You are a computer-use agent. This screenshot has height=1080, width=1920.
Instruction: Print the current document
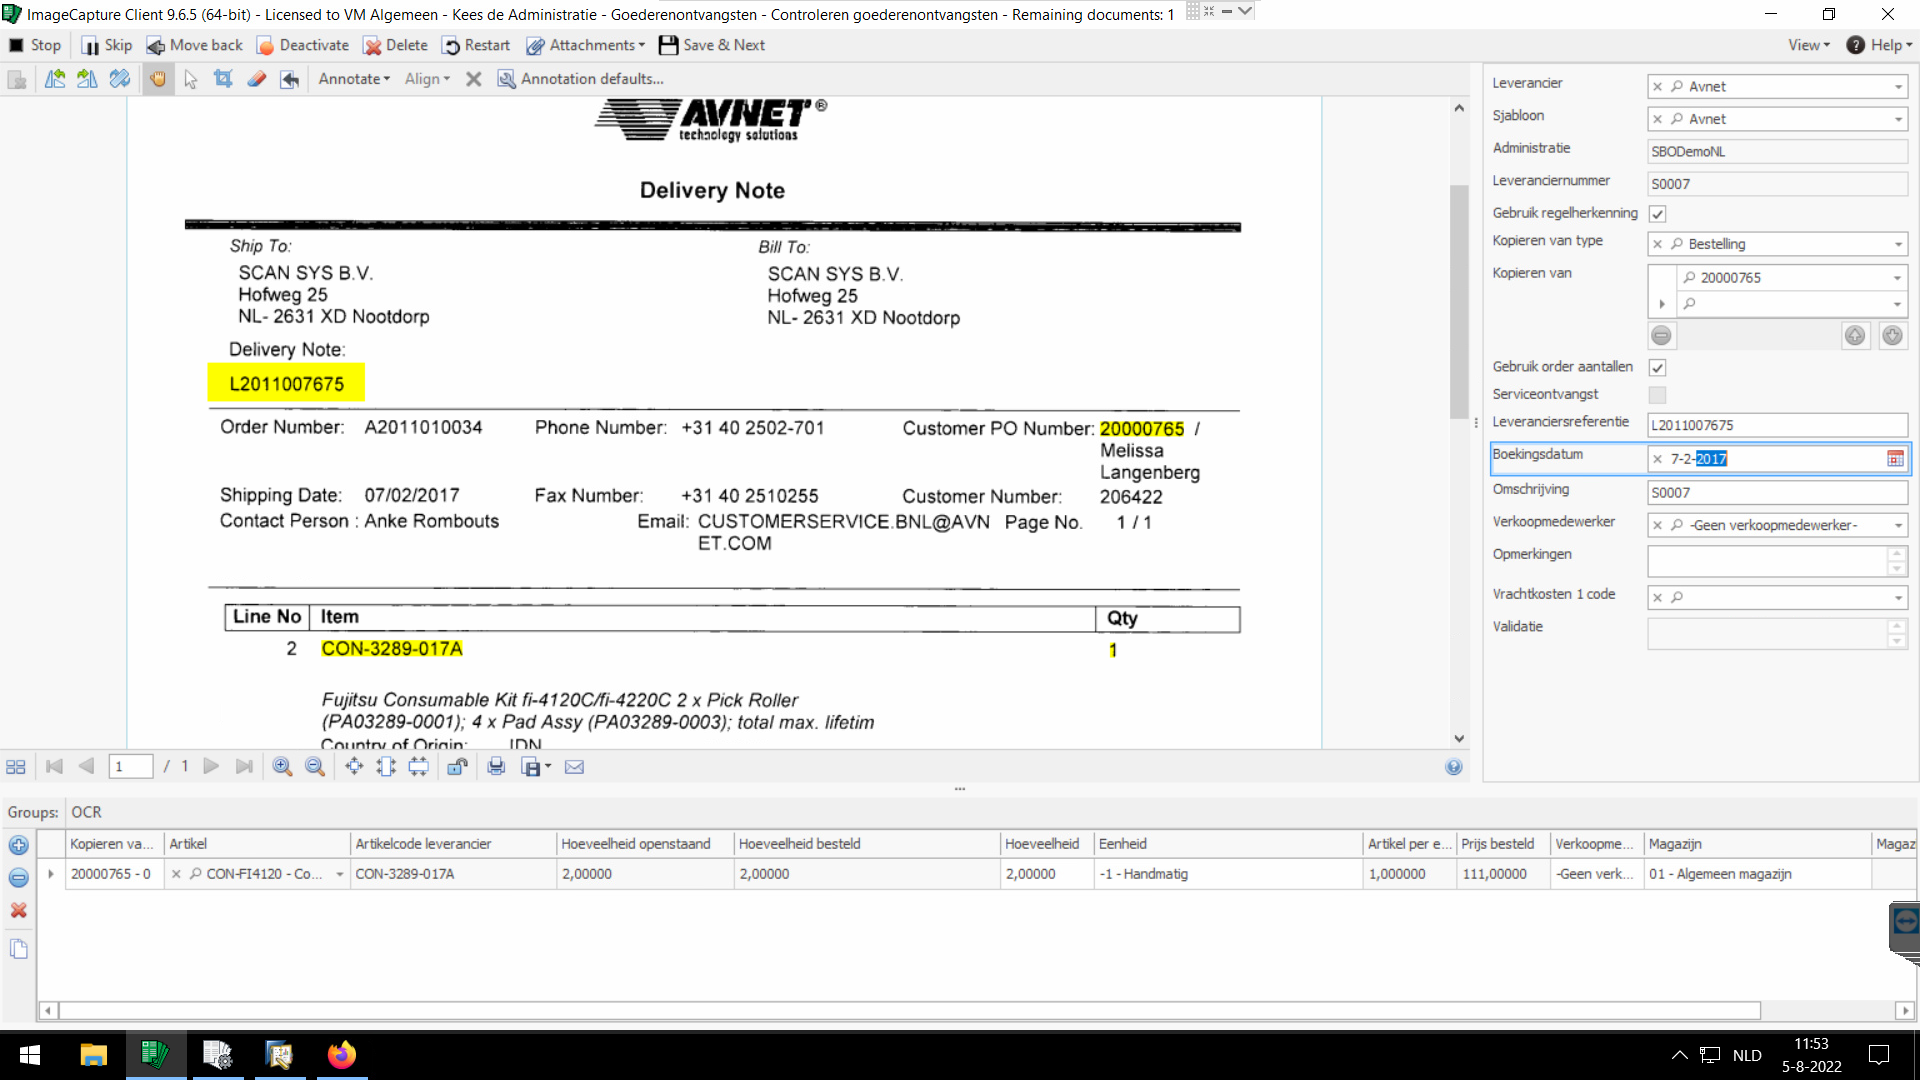pyautogui.click(x=496, y=767)
